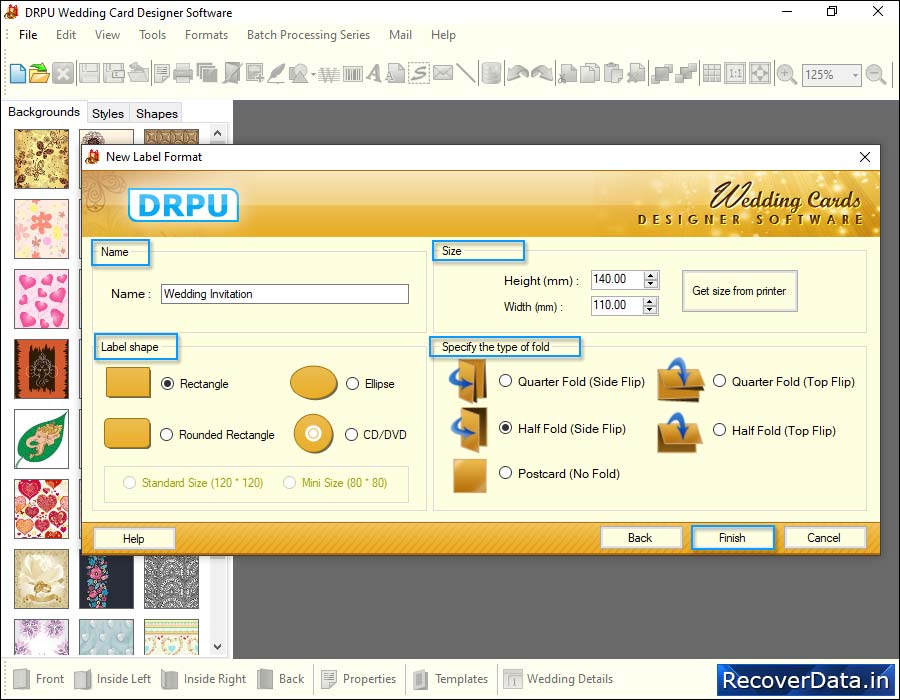Click the Print icon in the toolbar

183,74
